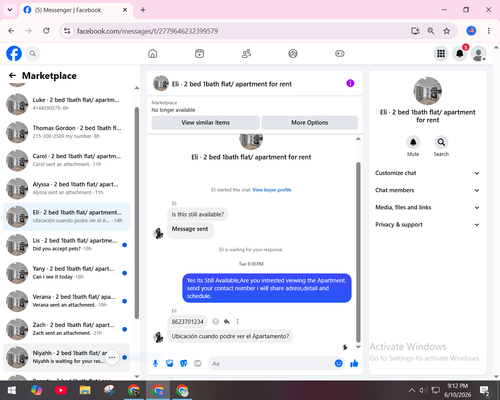The width and height of the screenshot is (500, 400).
Task: Click the Chrome profile avatar
Action: [x=471, y=31]
